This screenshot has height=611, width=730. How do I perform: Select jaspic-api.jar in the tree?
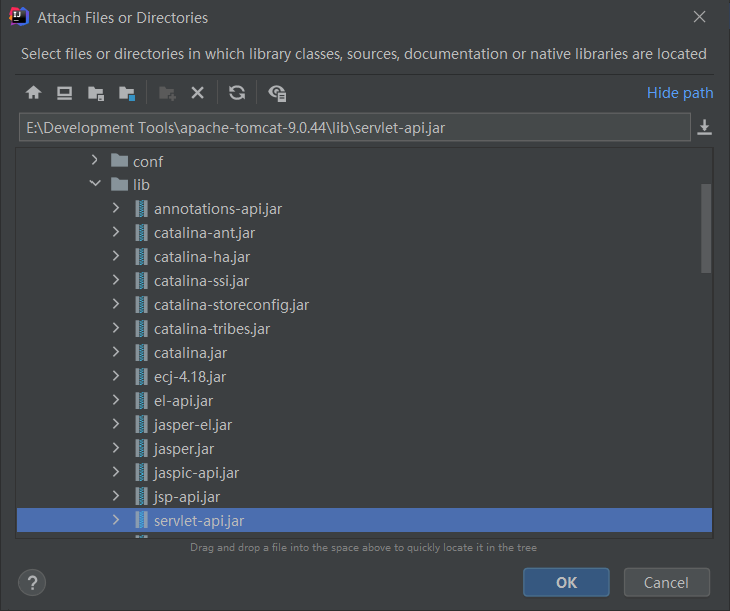point(196,473)
